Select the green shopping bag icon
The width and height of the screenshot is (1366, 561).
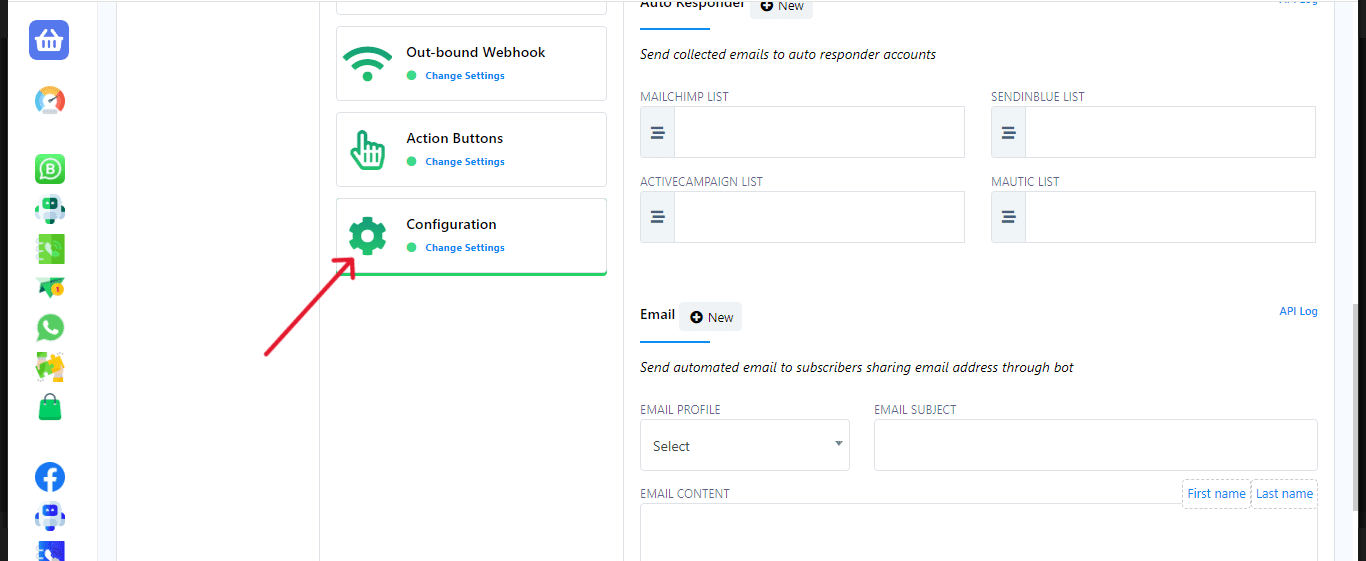click(50, 407)
